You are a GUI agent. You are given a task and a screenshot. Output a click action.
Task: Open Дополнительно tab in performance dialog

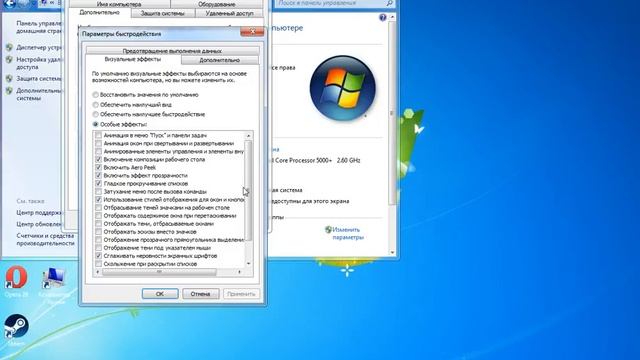[220, 60]
